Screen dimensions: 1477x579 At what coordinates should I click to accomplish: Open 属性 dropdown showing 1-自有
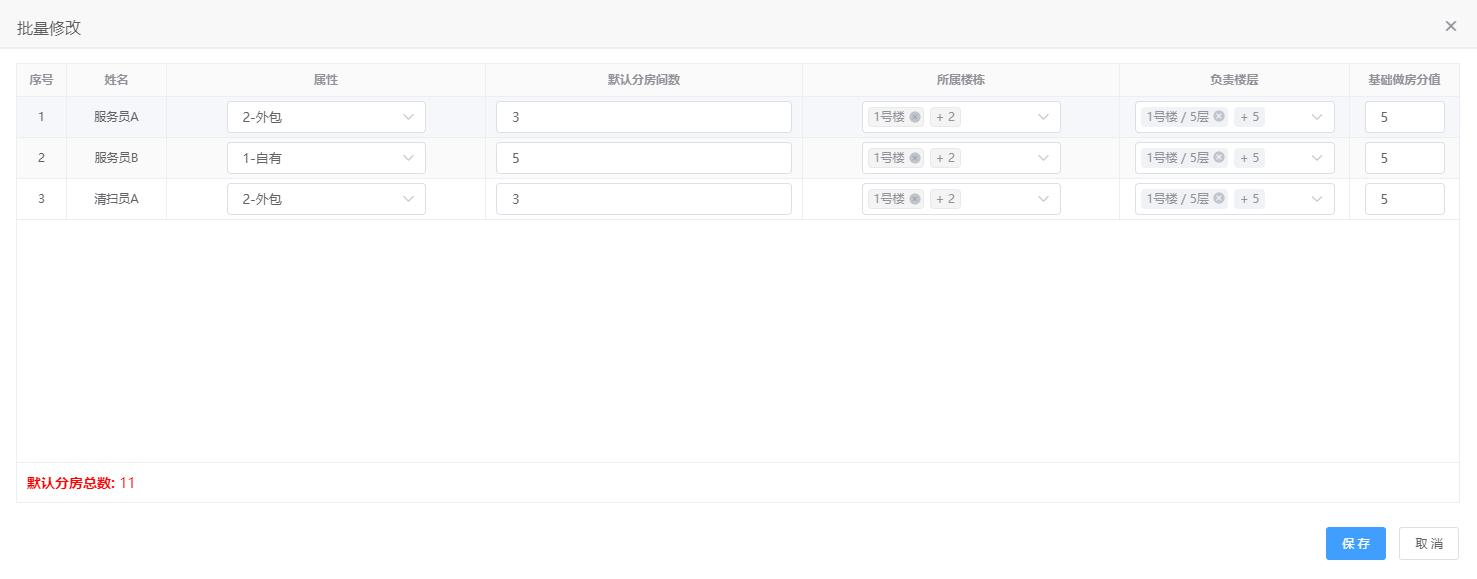click(x=326, y=158)
